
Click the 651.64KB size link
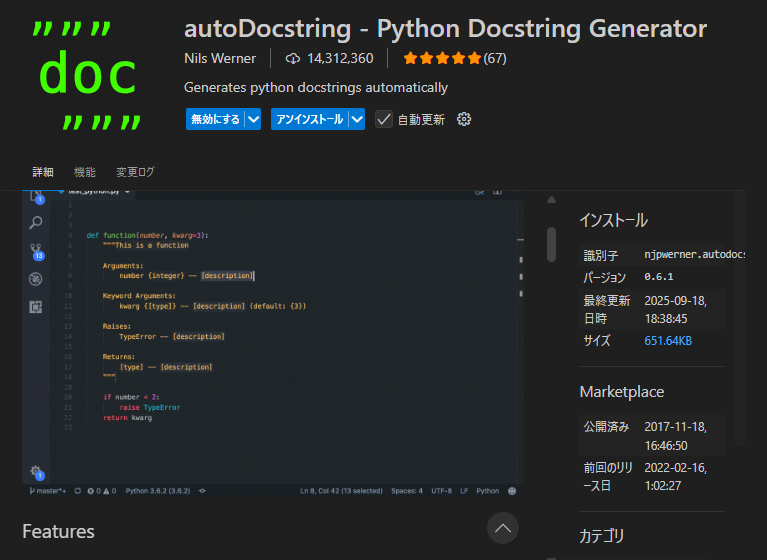(x=668, y=341)
